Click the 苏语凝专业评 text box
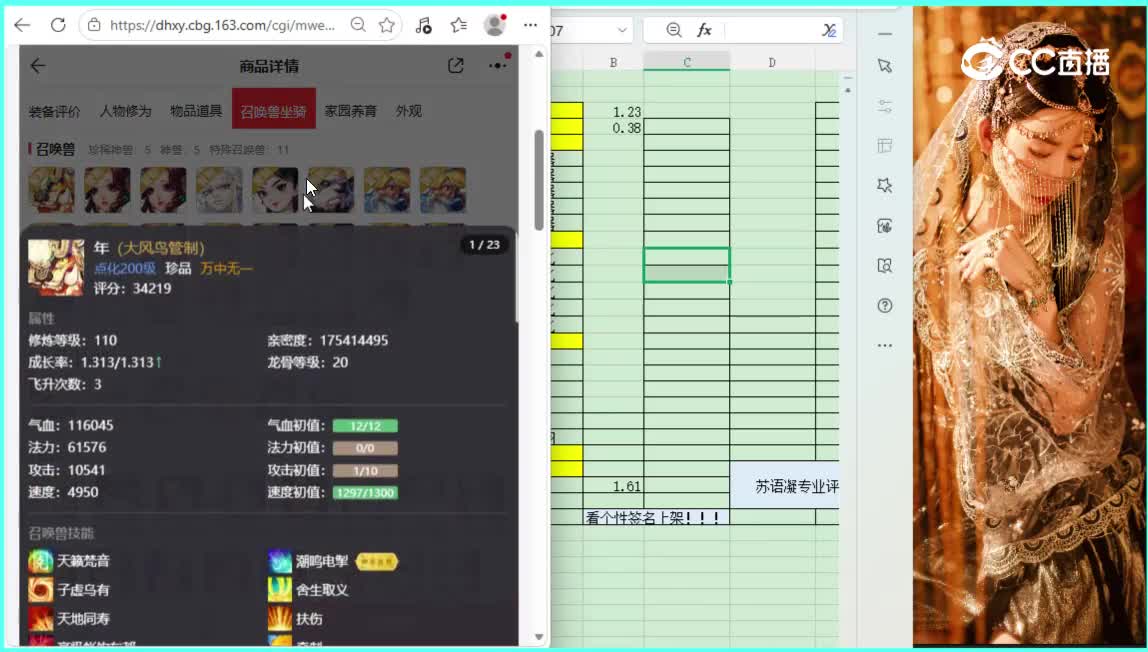Image resolution: width=1148 pixels, height=652 pixels. [x=785, y=486]
